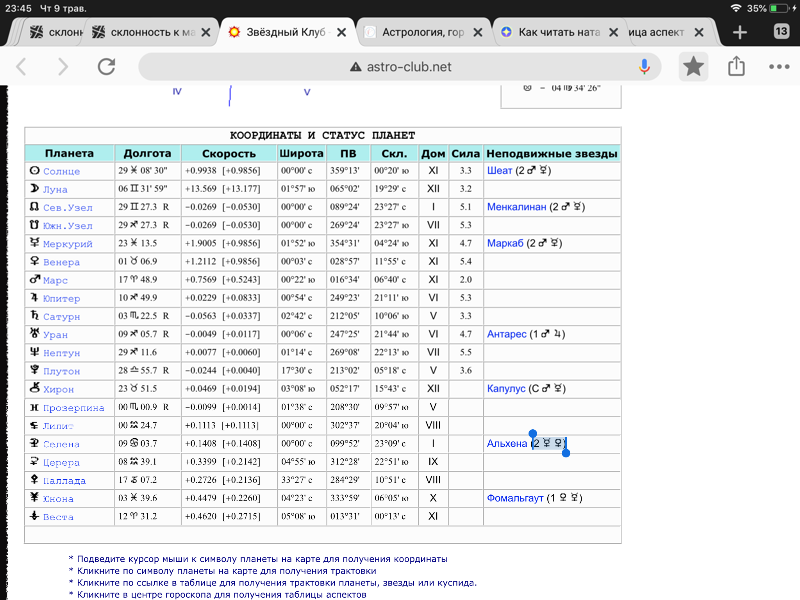Close the Звёздный Клуб tab

[x=342, y=32]
